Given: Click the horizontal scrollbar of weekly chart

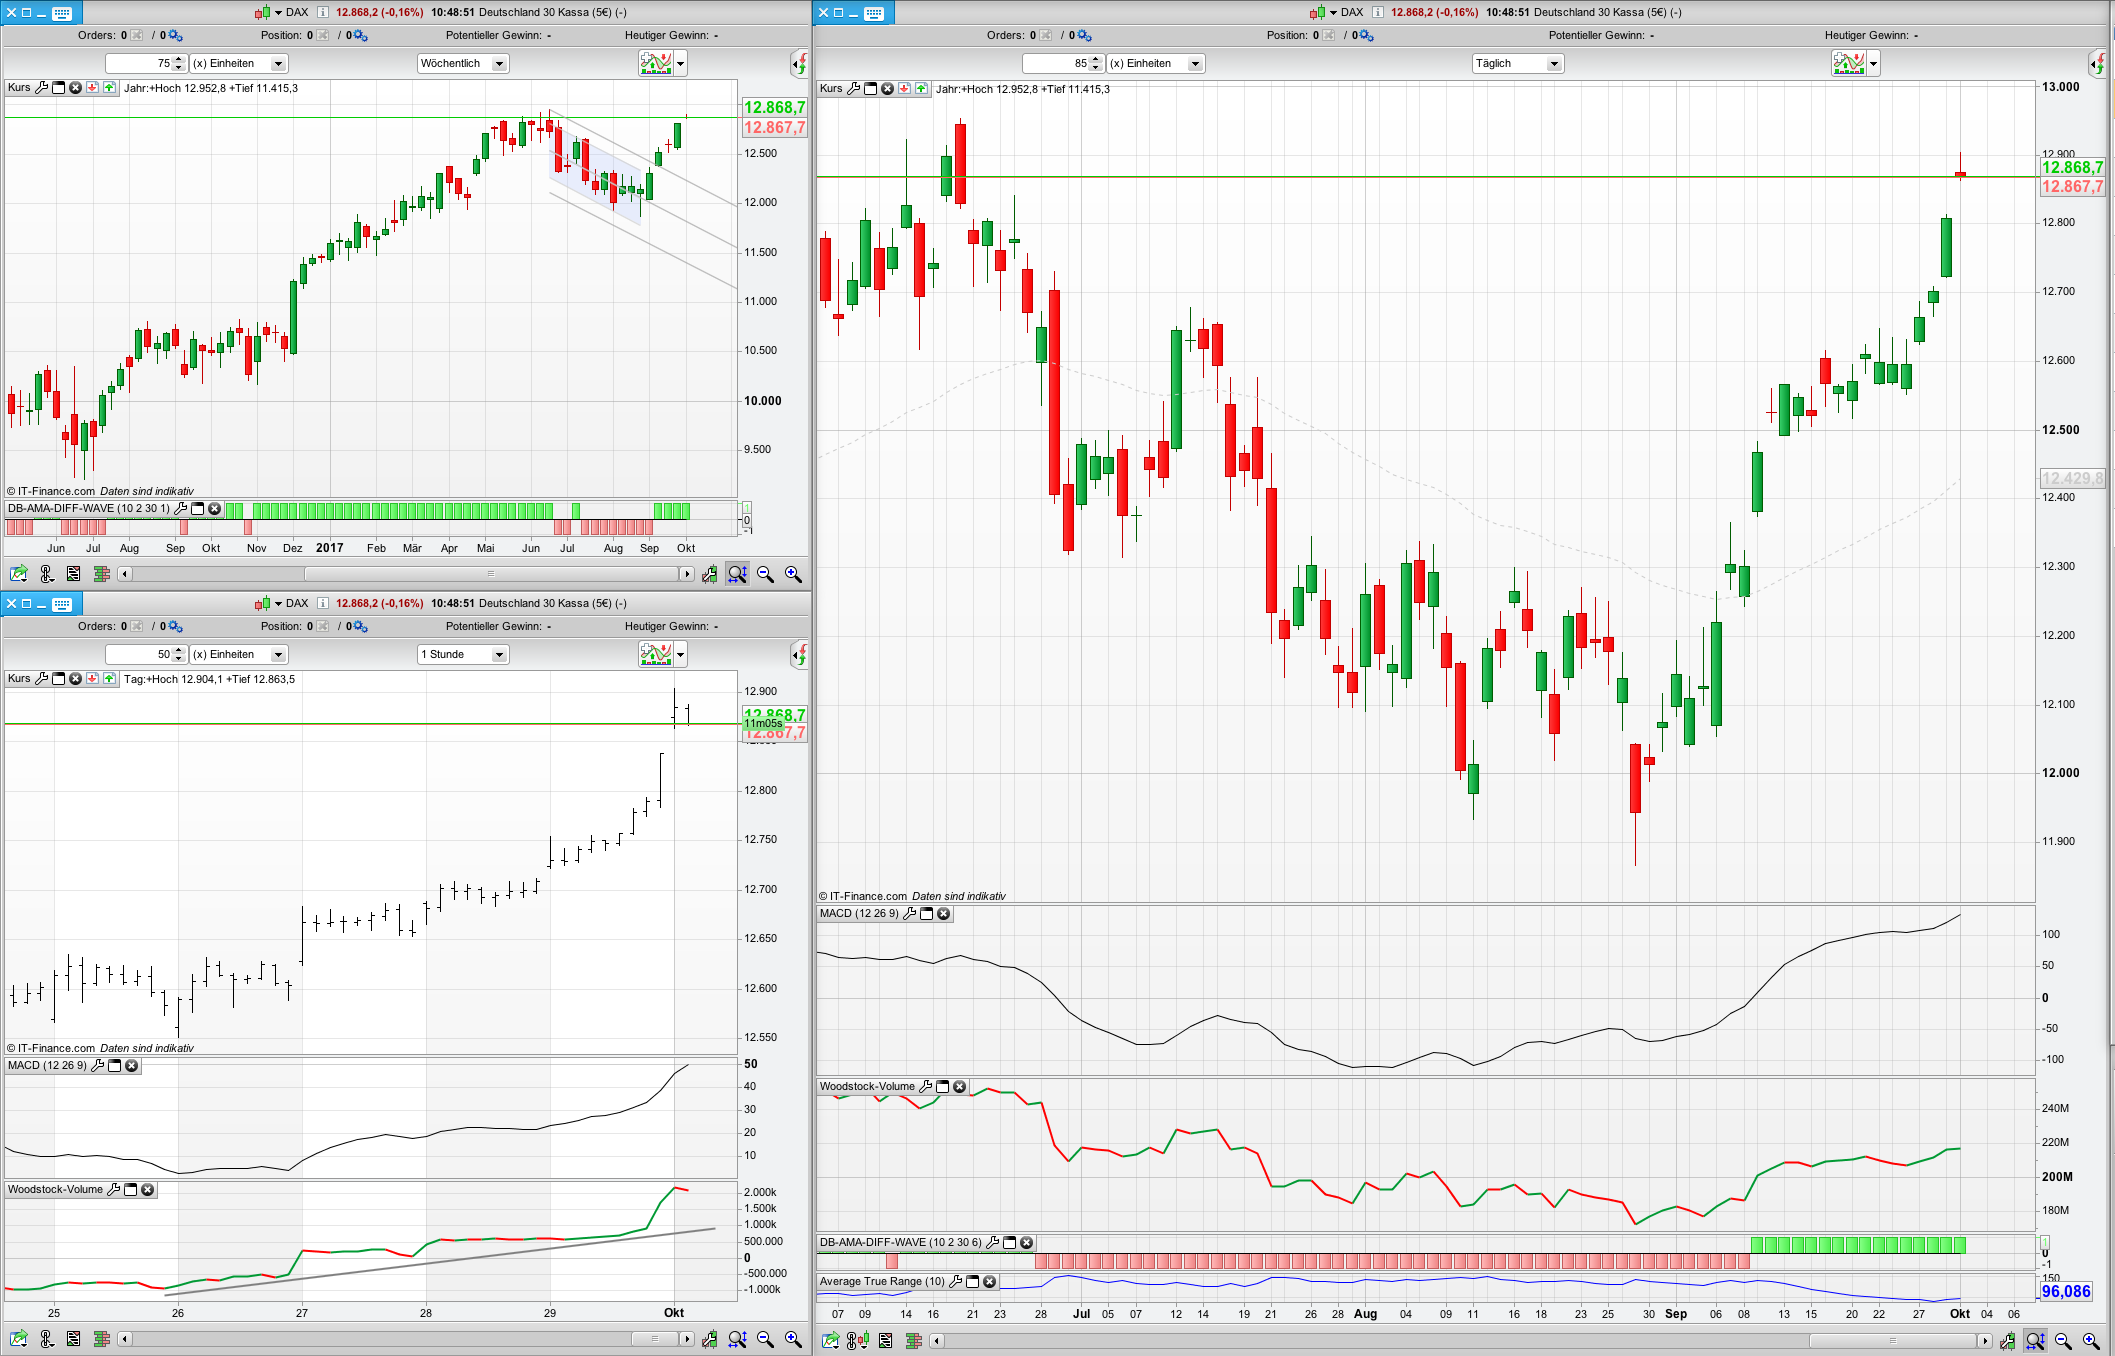Looking at the screenshot, I should (490, 574).
